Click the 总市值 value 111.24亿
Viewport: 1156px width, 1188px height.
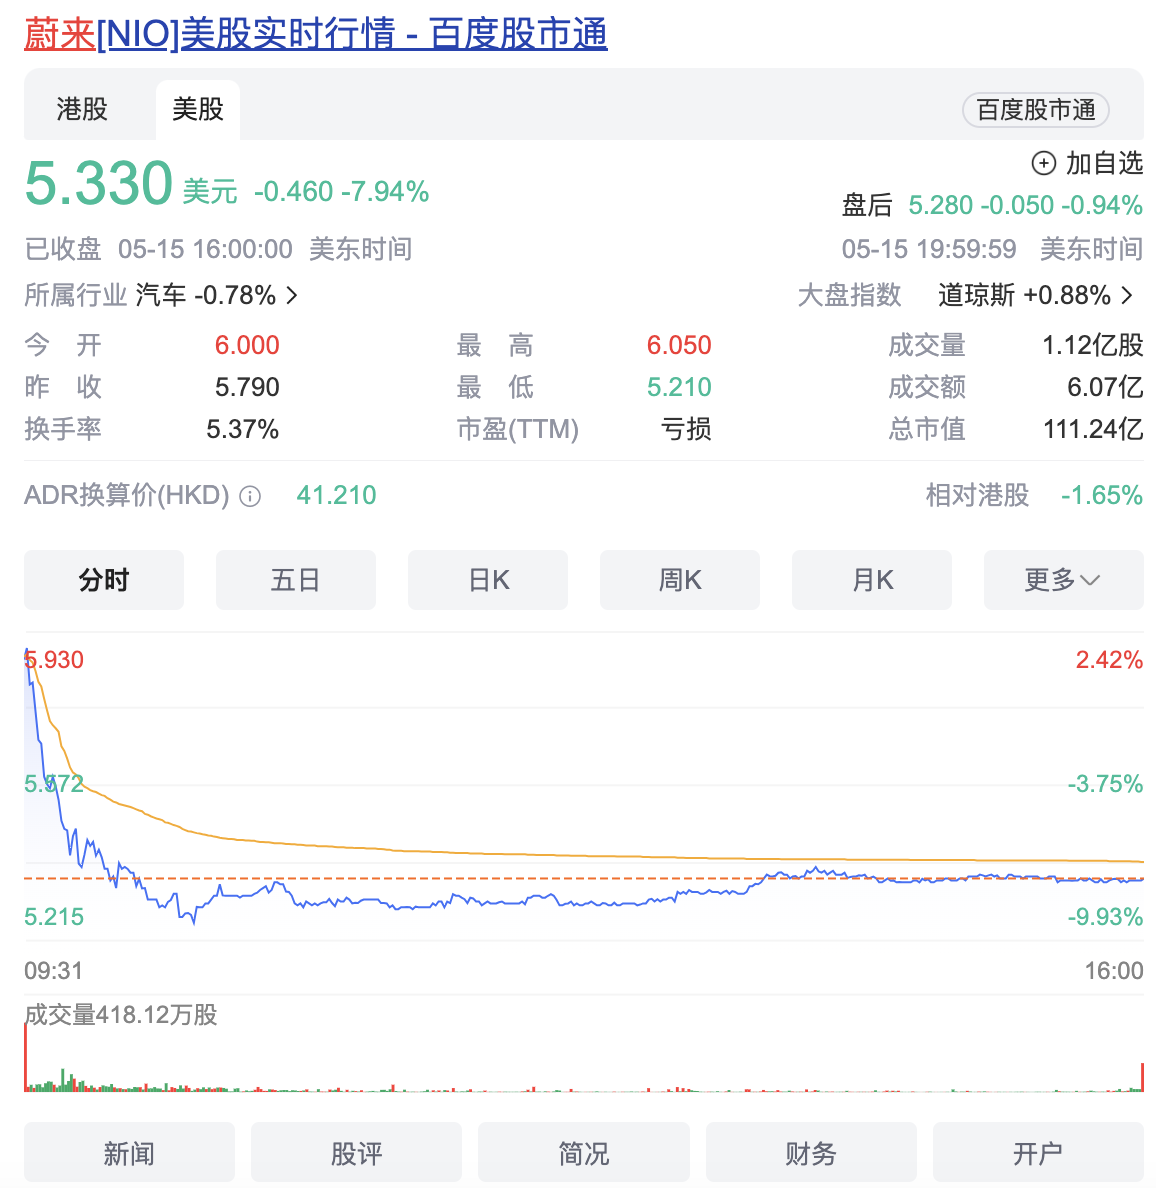coord(1093,430)
